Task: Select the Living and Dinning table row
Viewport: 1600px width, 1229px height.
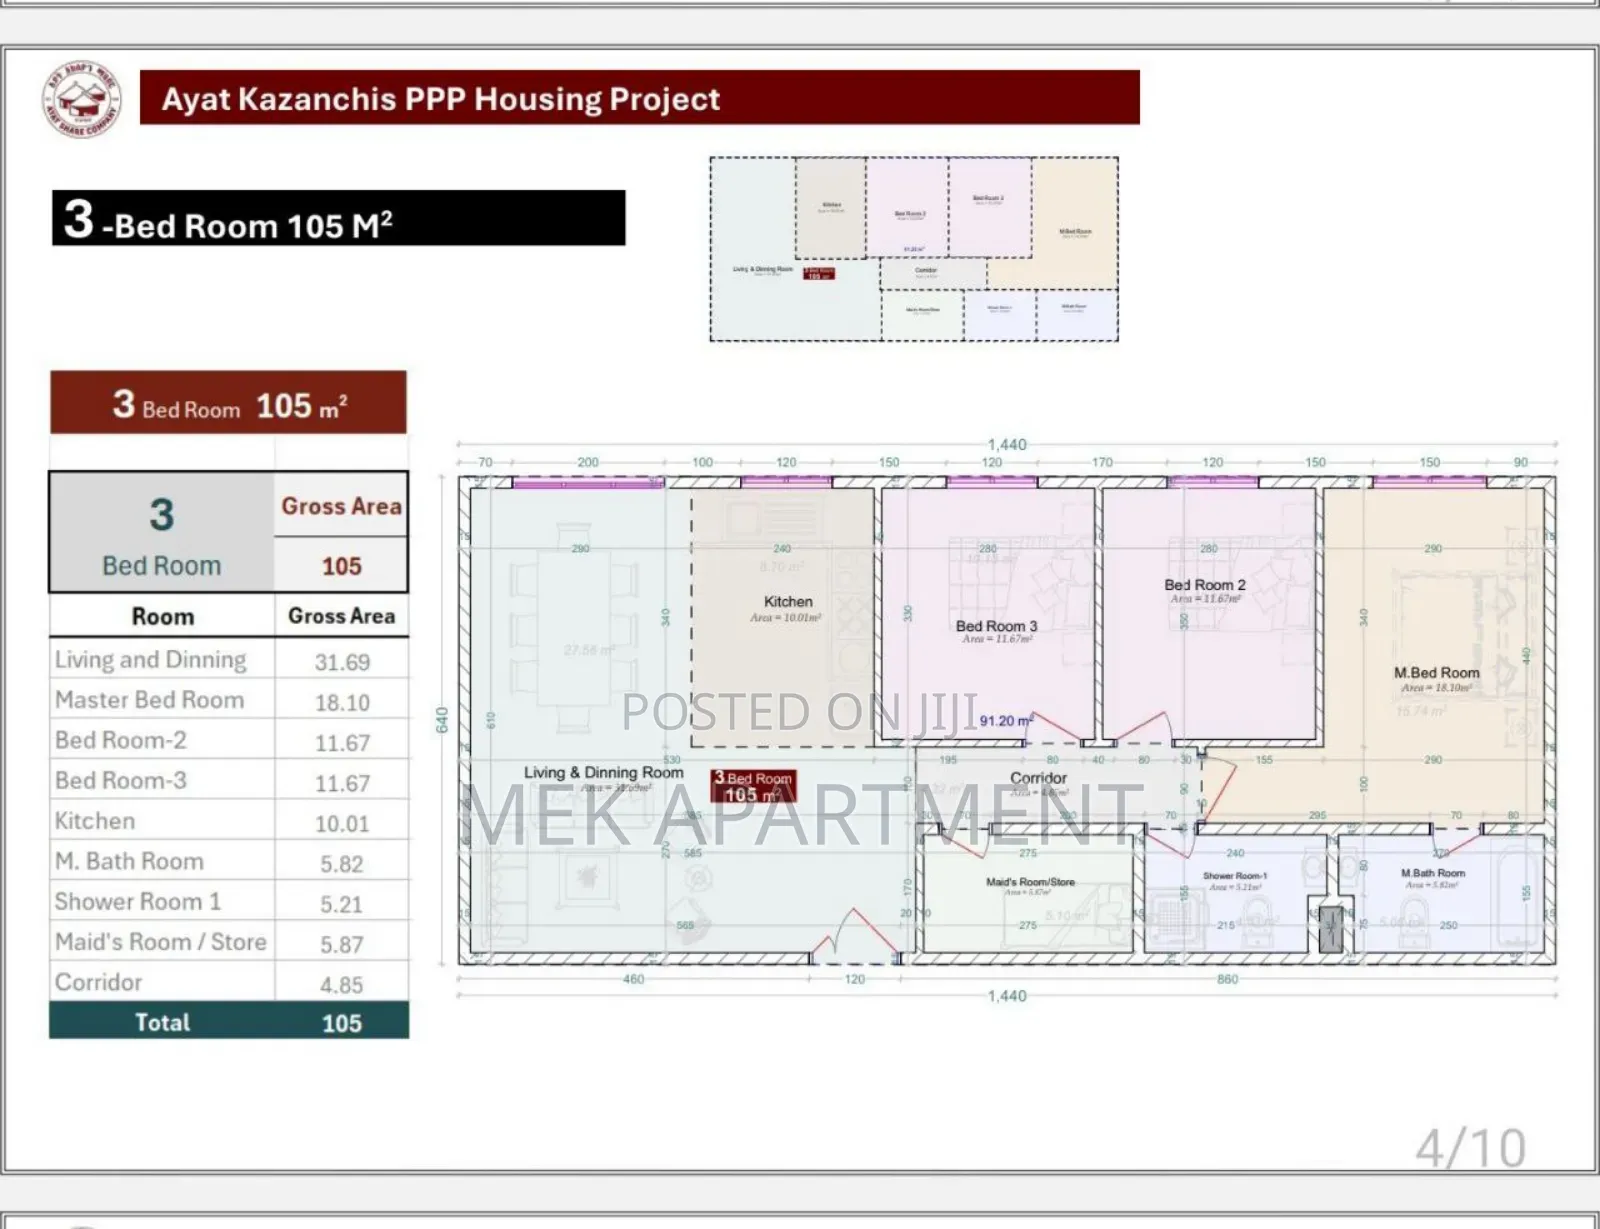Action: coord(229,661)
